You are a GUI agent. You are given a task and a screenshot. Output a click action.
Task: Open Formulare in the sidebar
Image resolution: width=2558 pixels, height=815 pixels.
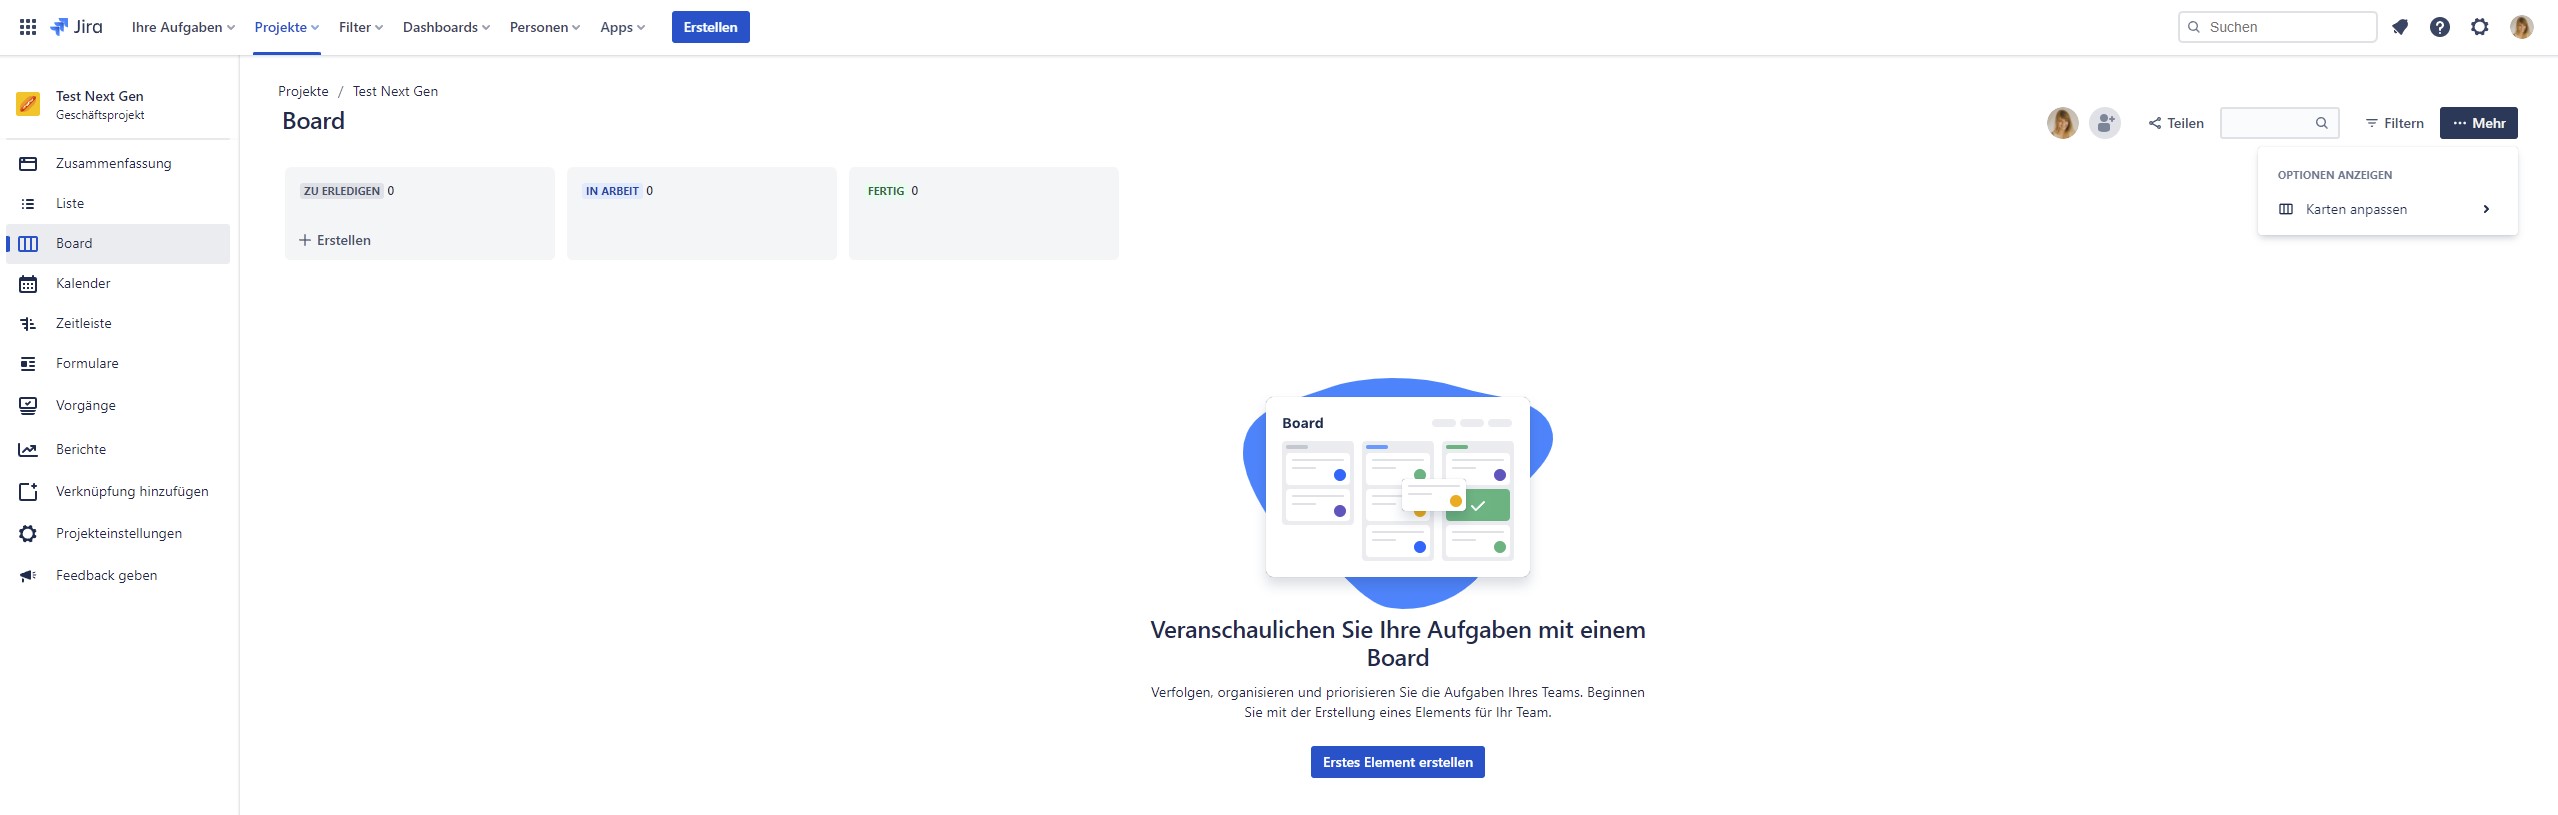point(118,363)
